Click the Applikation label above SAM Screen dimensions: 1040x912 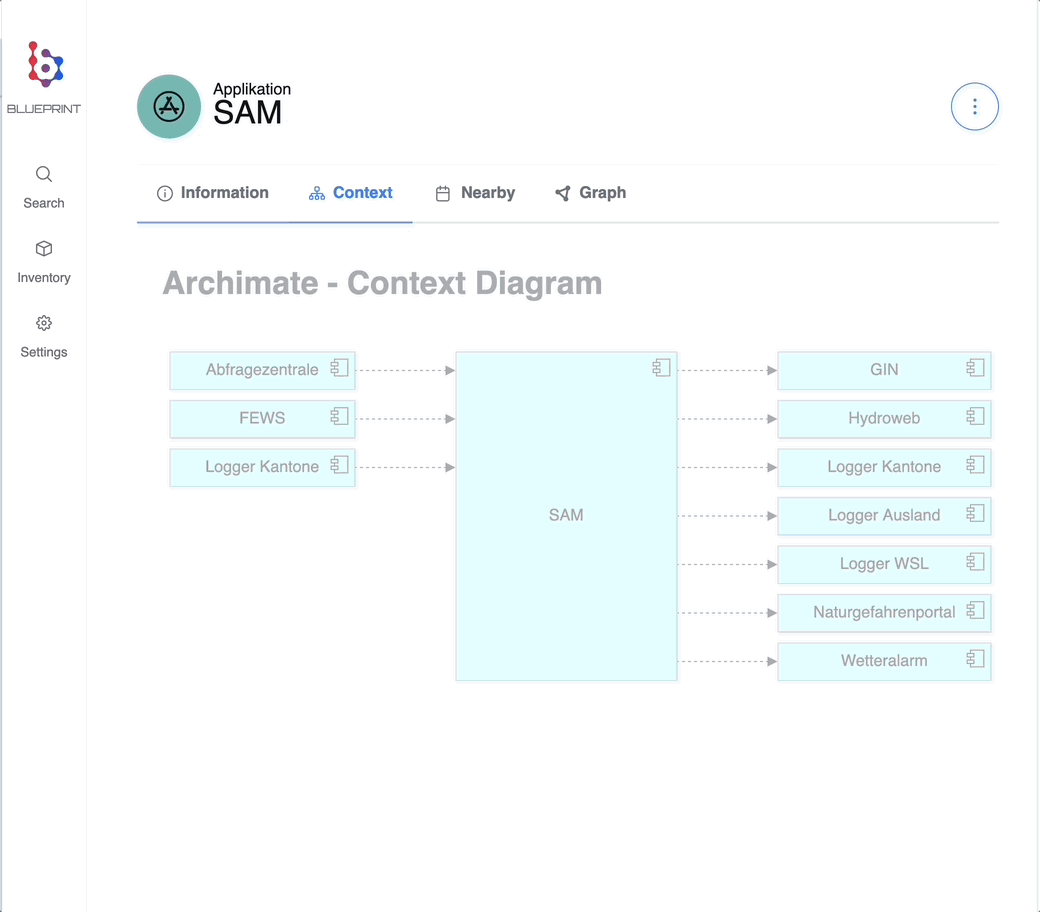[x=252, y=89]
